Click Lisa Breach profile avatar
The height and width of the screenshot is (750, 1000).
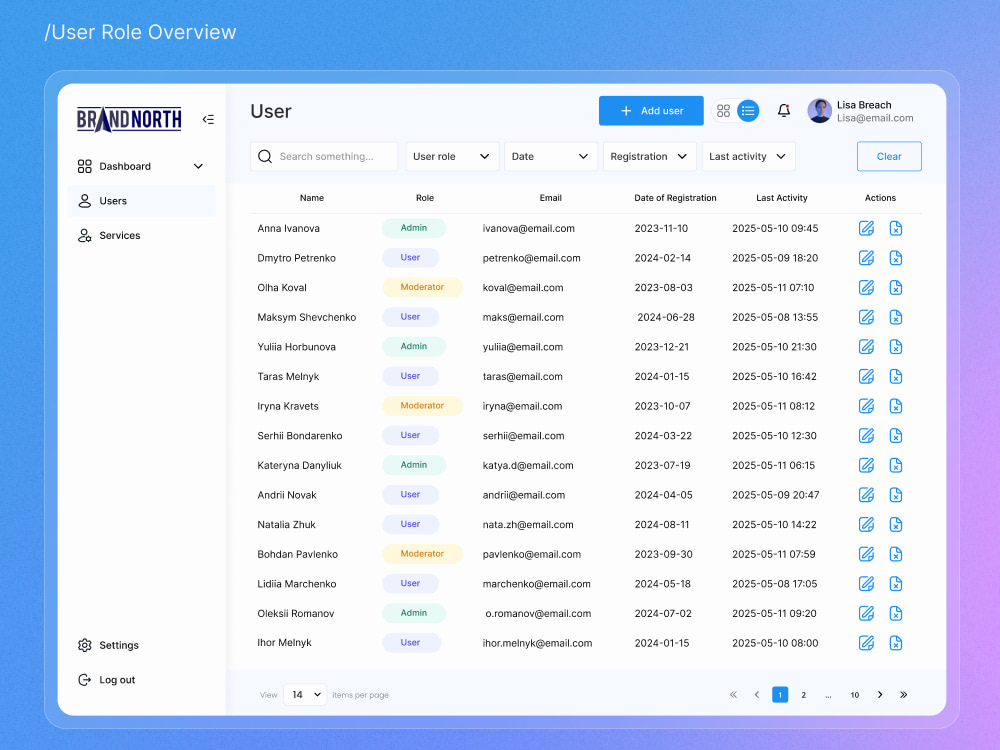click(x=820, y=111)
